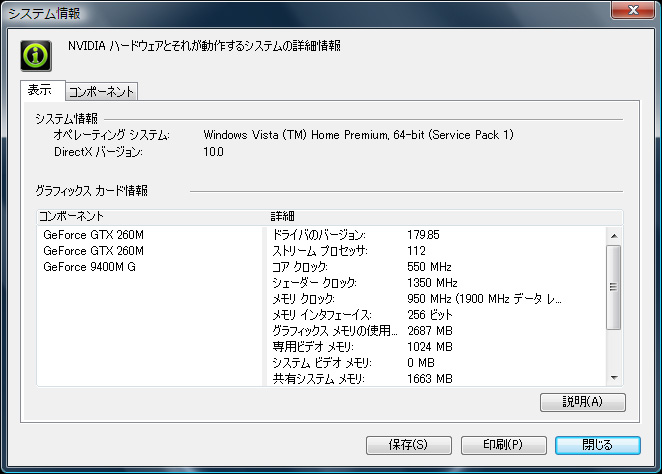Click the scrollbar up arrow in details list
This screenshot has height=474, width=662.
click(x=614, y=236)
